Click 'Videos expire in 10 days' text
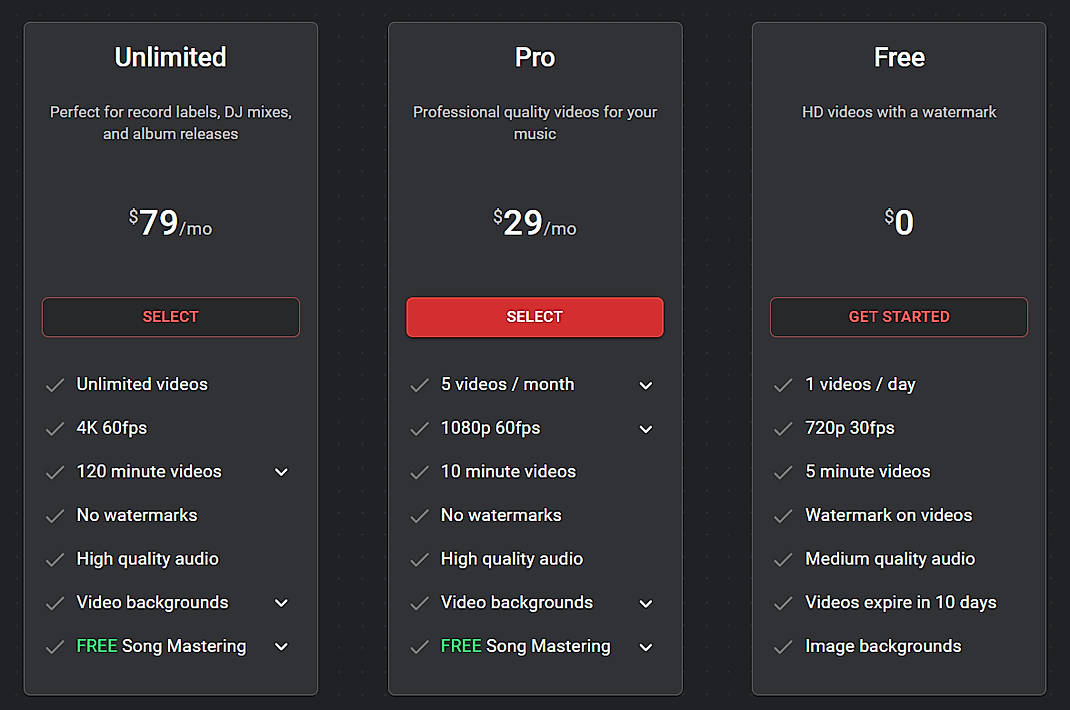This screenshot has width=1070, height=710. pos(901,603)
